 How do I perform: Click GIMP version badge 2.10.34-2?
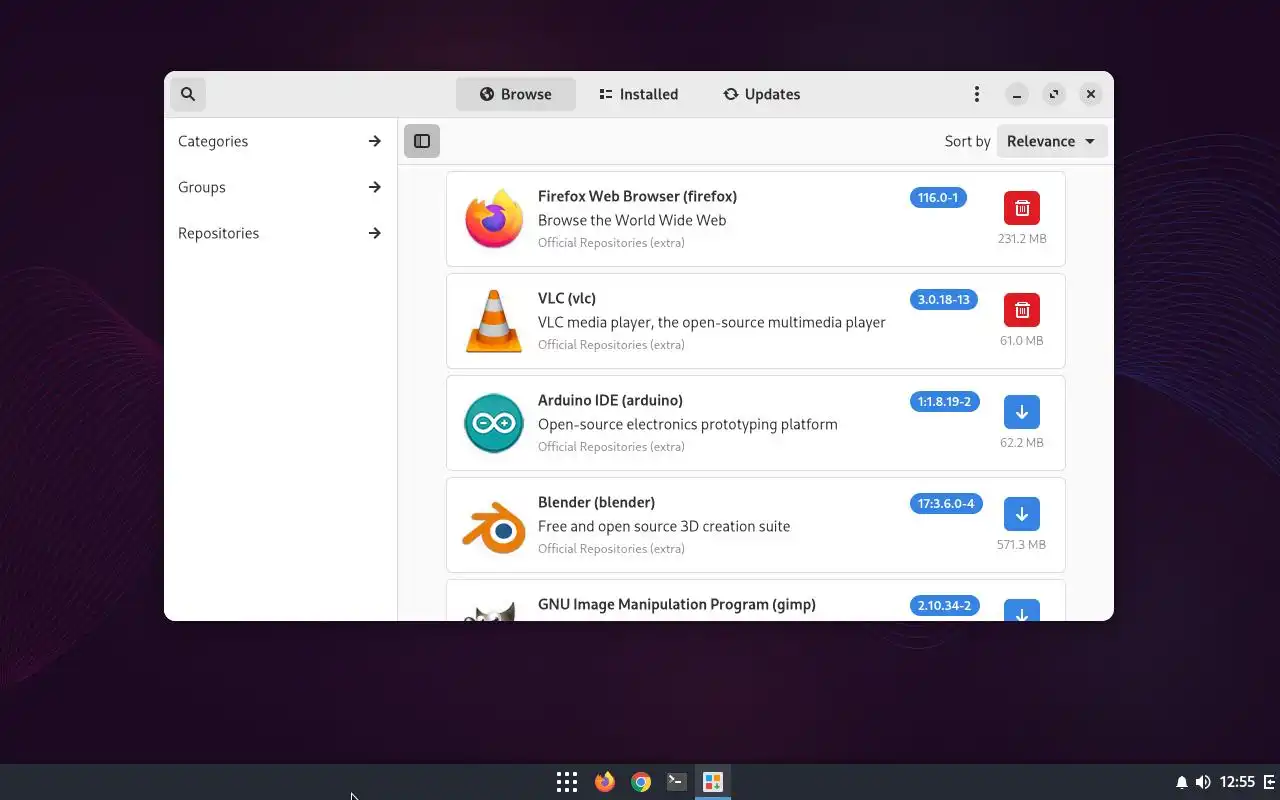click(944, 606)
